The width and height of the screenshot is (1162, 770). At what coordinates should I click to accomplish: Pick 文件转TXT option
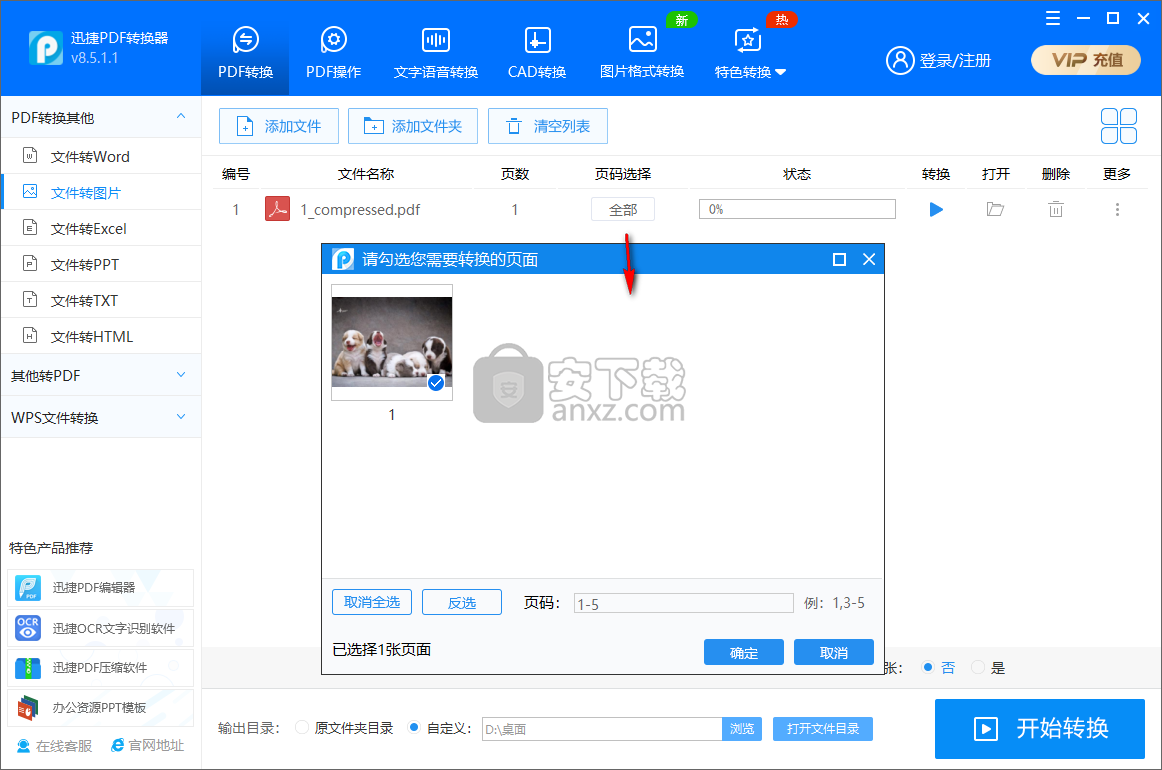[x=101, y=300]
